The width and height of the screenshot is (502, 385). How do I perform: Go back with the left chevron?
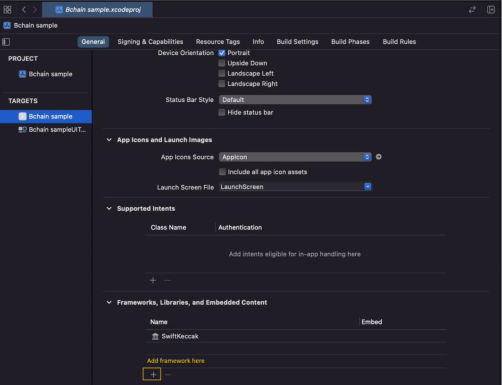[24, 10]
